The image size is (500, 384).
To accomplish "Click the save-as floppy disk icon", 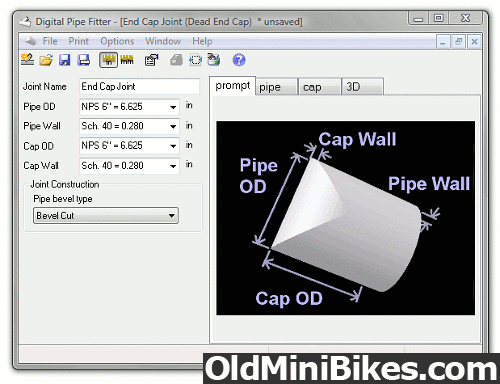I will 84,60.
